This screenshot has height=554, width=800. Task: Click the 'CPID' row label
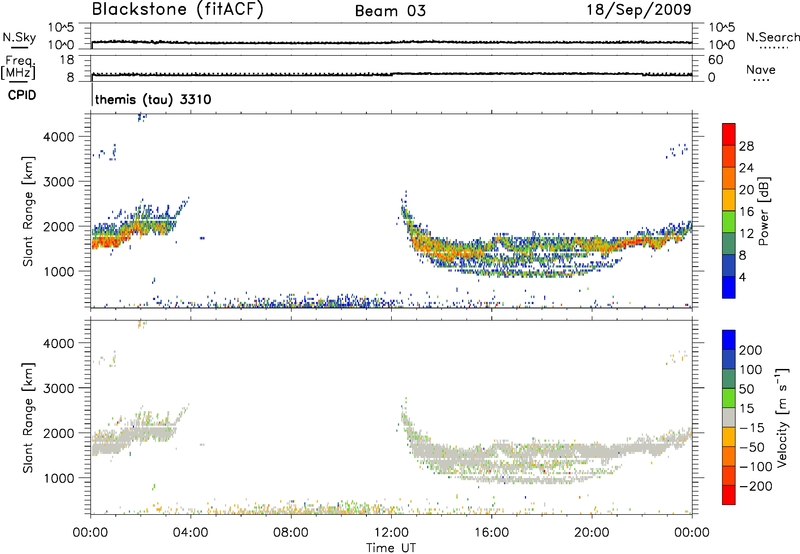pos(22,95)
